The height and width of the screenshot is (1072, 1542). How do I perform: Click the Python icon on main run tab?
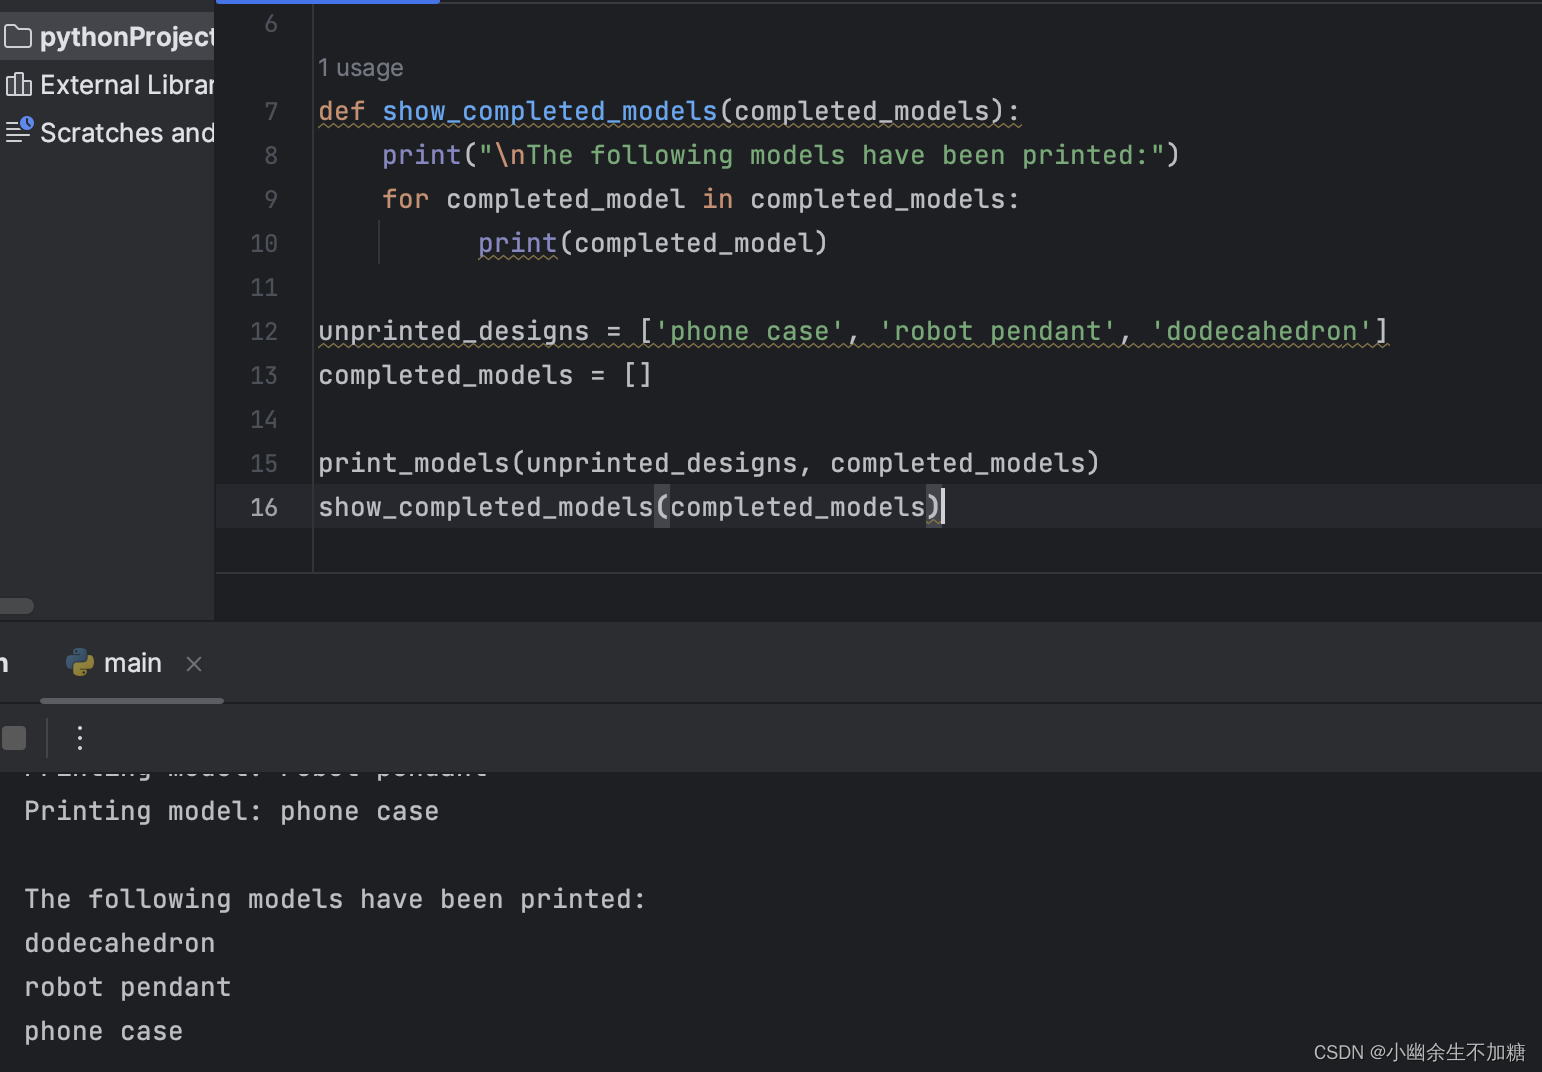click(x=80, y=663)
